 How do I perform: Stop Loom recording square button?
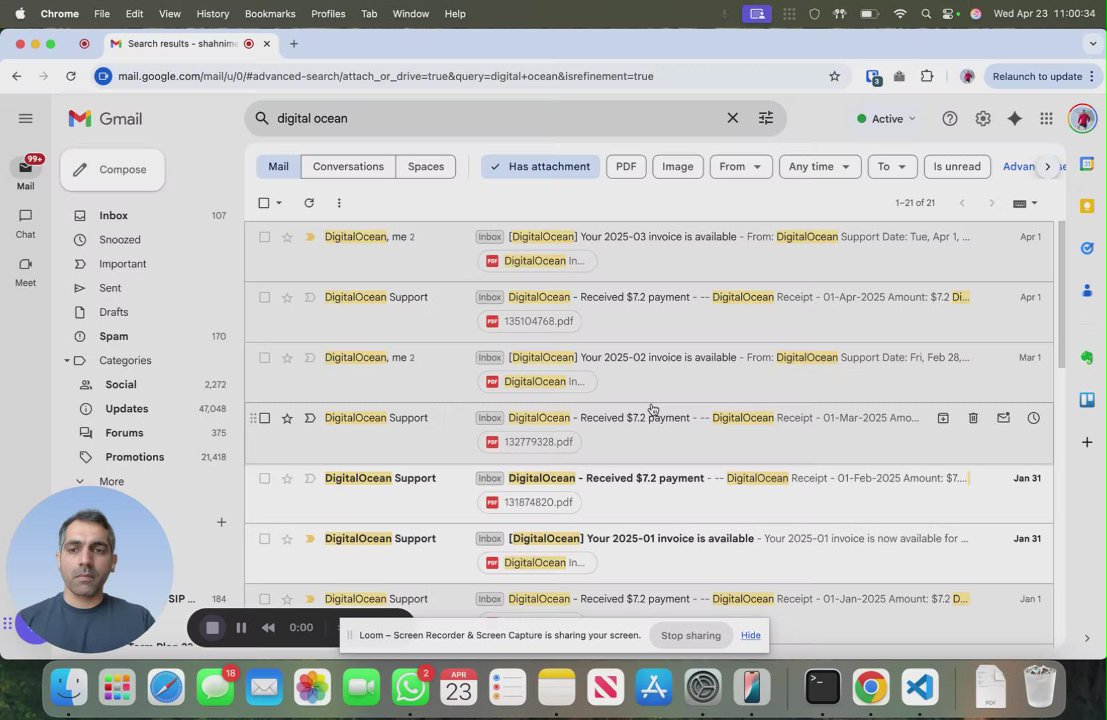tap(212, 628)
